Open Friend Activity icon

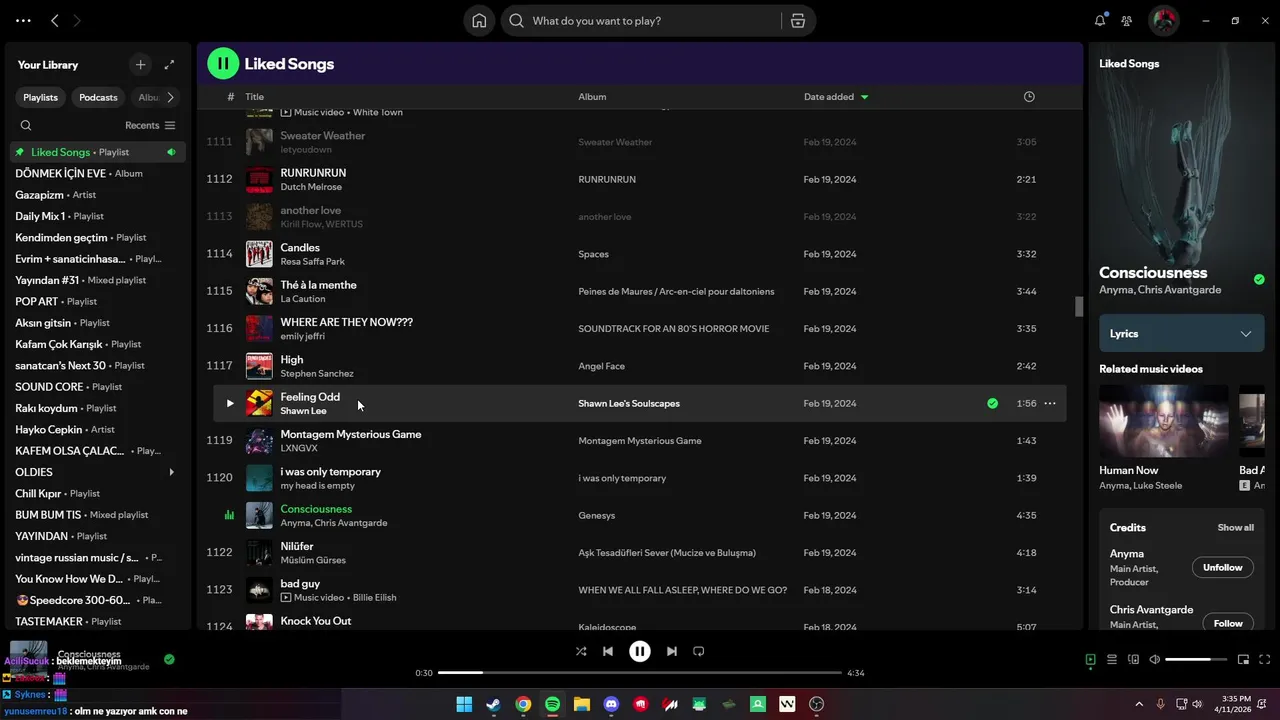(x=1127, y=21)
